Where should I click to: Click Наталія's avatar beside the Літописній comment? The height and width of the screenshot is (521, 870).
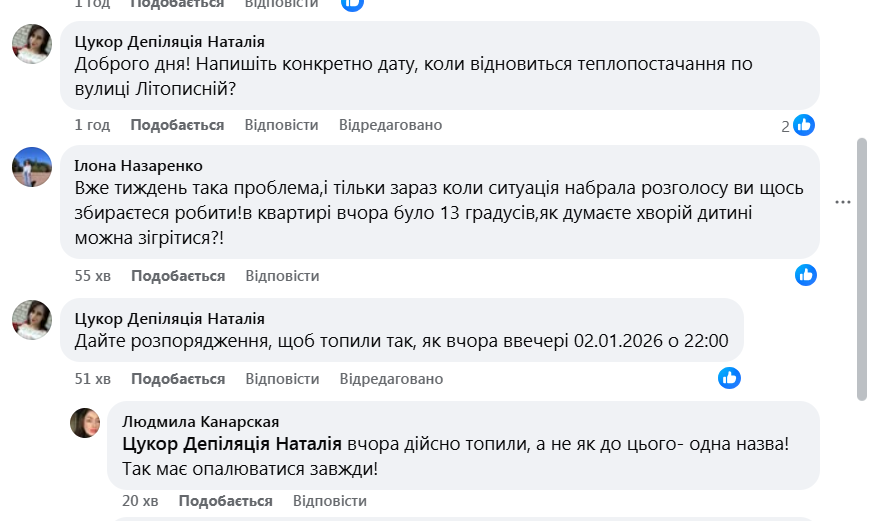pos(31,44)
